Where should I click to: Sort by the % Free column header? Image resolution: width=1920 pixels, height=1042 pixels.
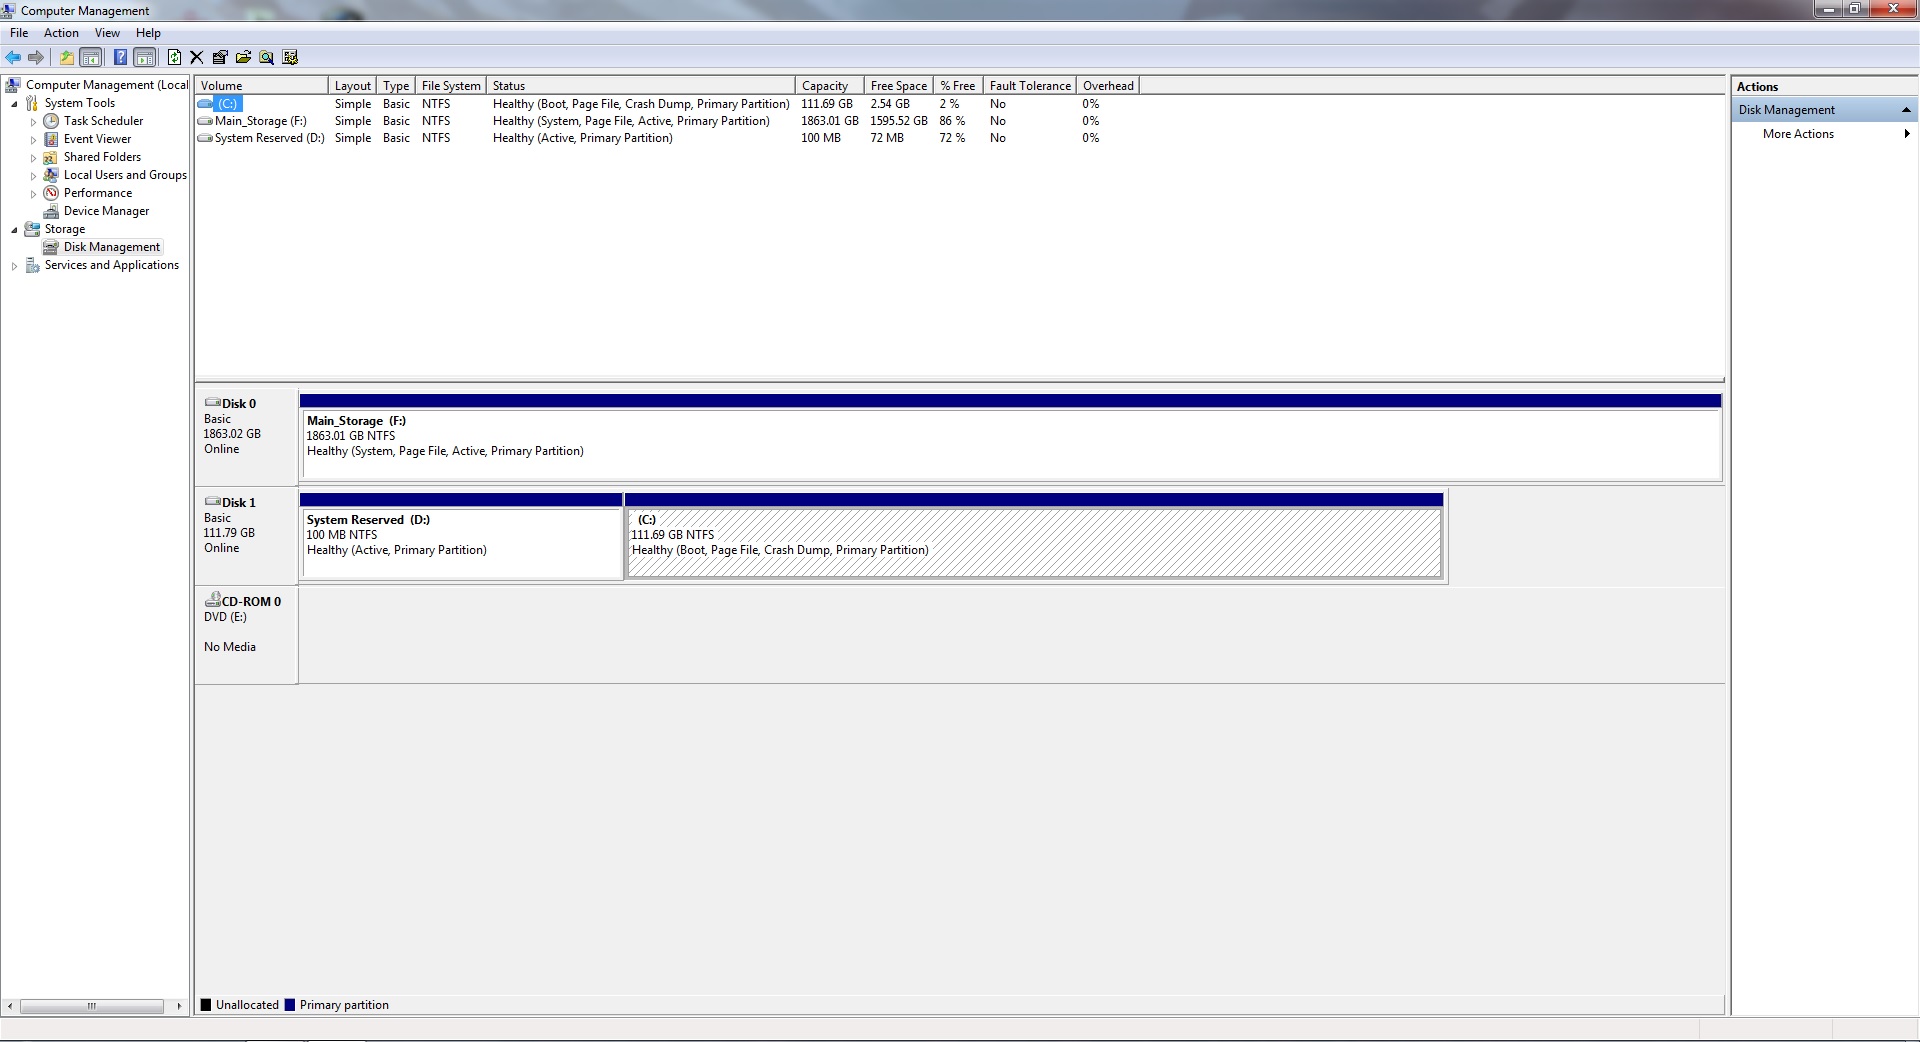pyautogui.click(x=958, y=86)
